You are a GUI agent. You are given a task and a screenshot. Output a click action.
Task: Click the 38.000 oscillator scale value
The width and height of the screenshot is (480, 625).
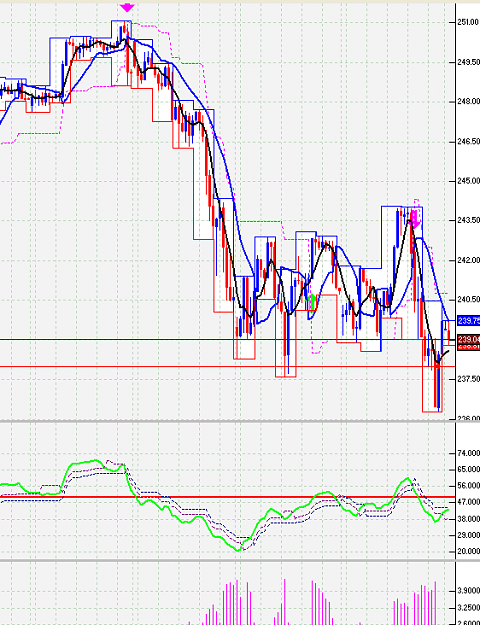click(468, 519)
